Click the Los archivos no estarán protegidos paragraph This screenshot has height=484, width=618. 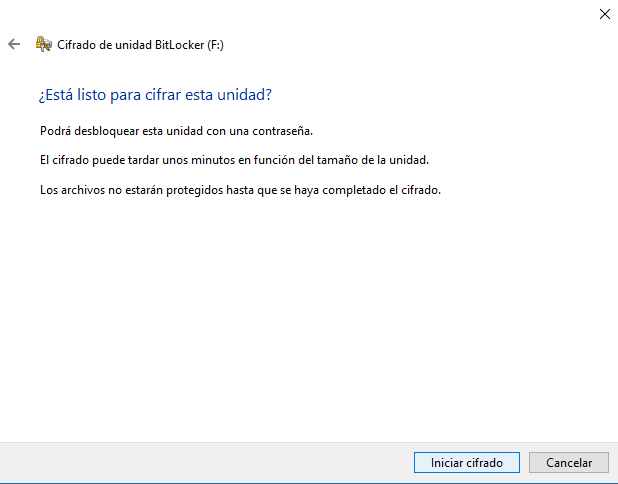coord(240,189)
